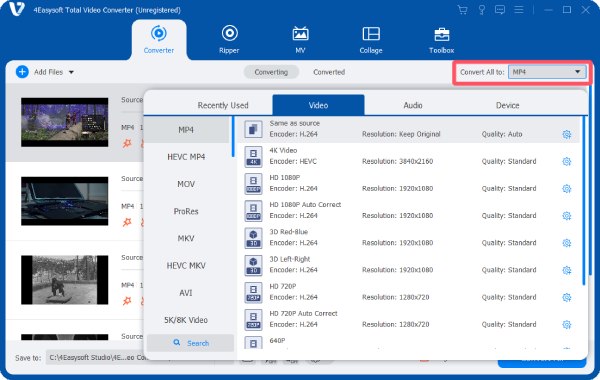Open settings gear for 3D Red-Blue
The image size is (600, 380).
[567, 243]
